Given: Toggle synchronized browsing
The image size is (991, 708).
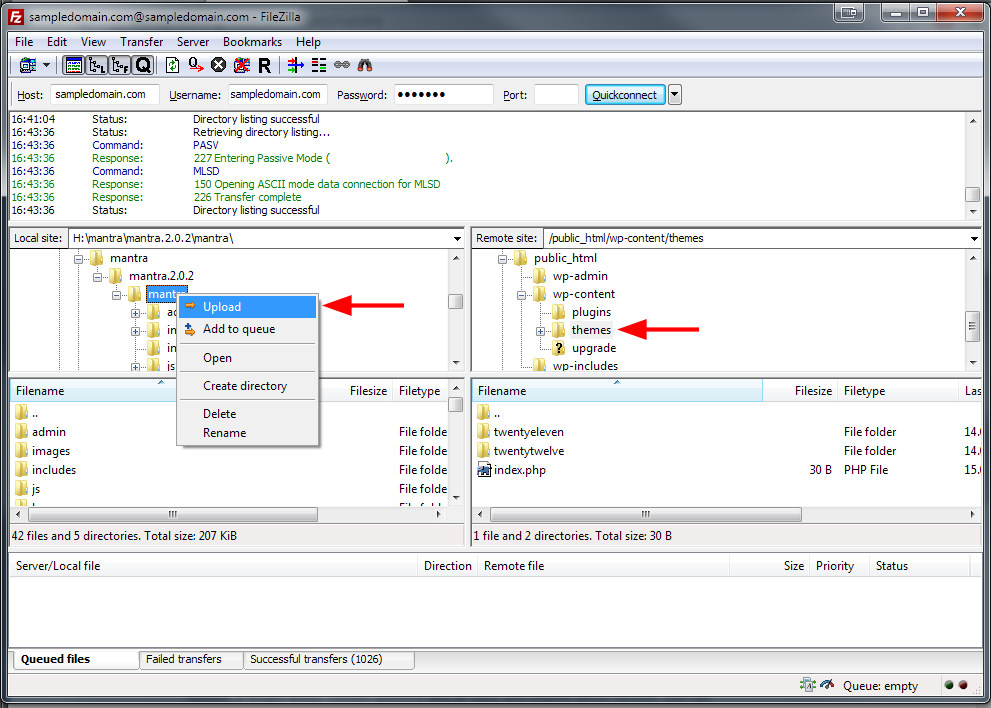Looking at the screenshot, I should click(342, 65).
